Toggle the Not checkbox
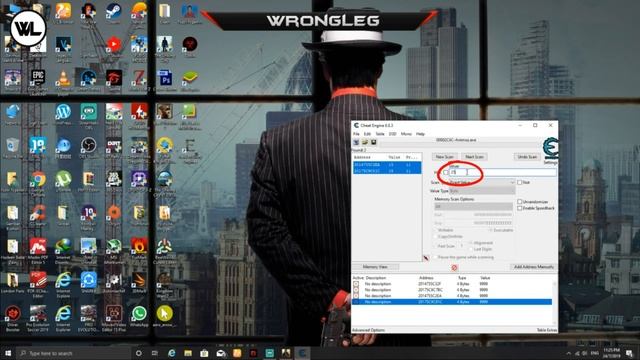The height and width of the screenshot is (360, 640). [x=520, y=182]
